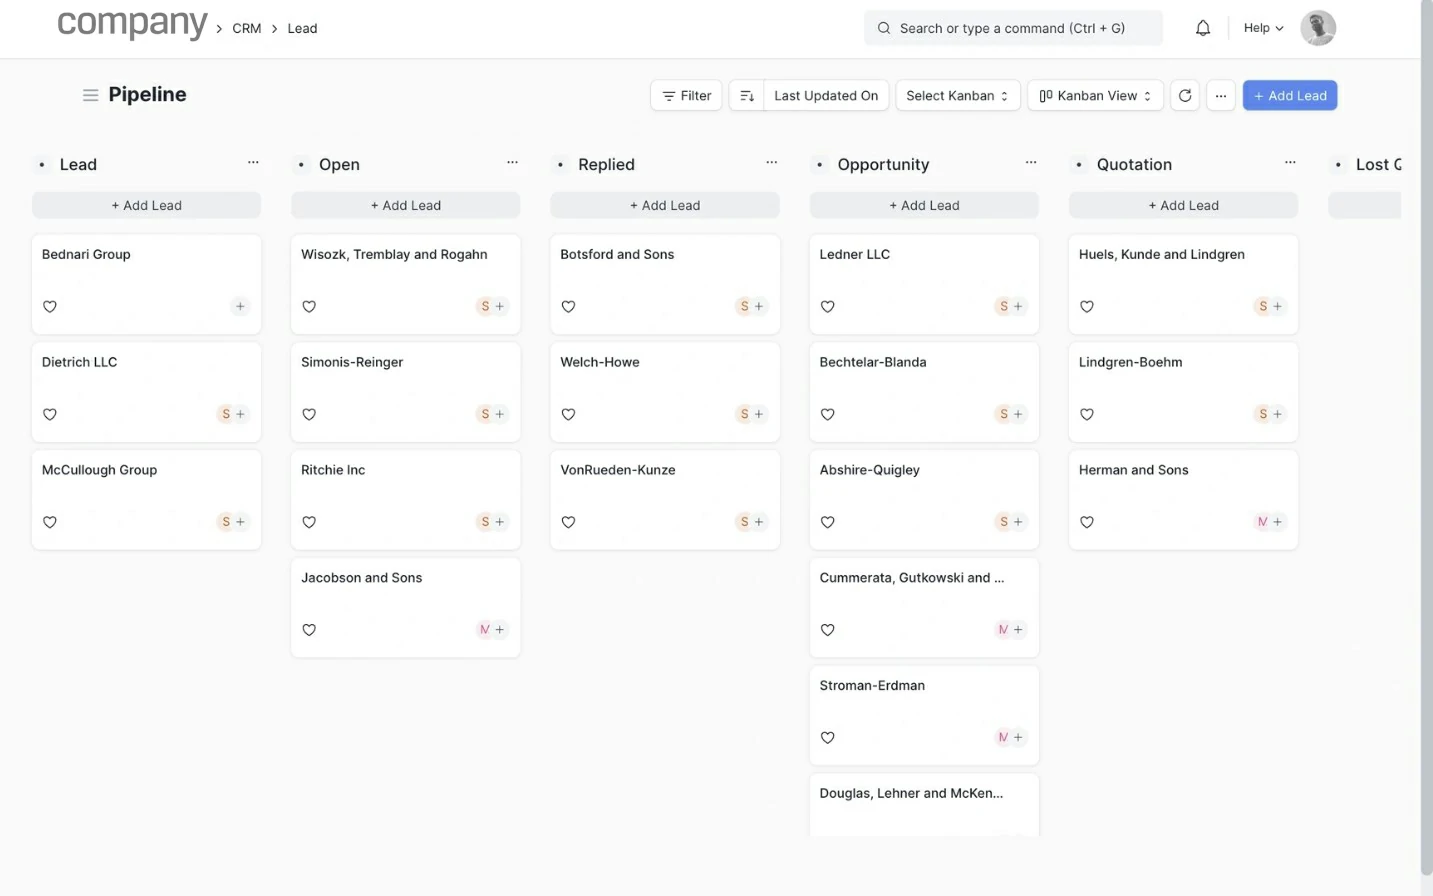Viewport: 1433px width, 896px height.
Task: Open the three-dot menu beside refresh
Action: tap(1221, 96)
